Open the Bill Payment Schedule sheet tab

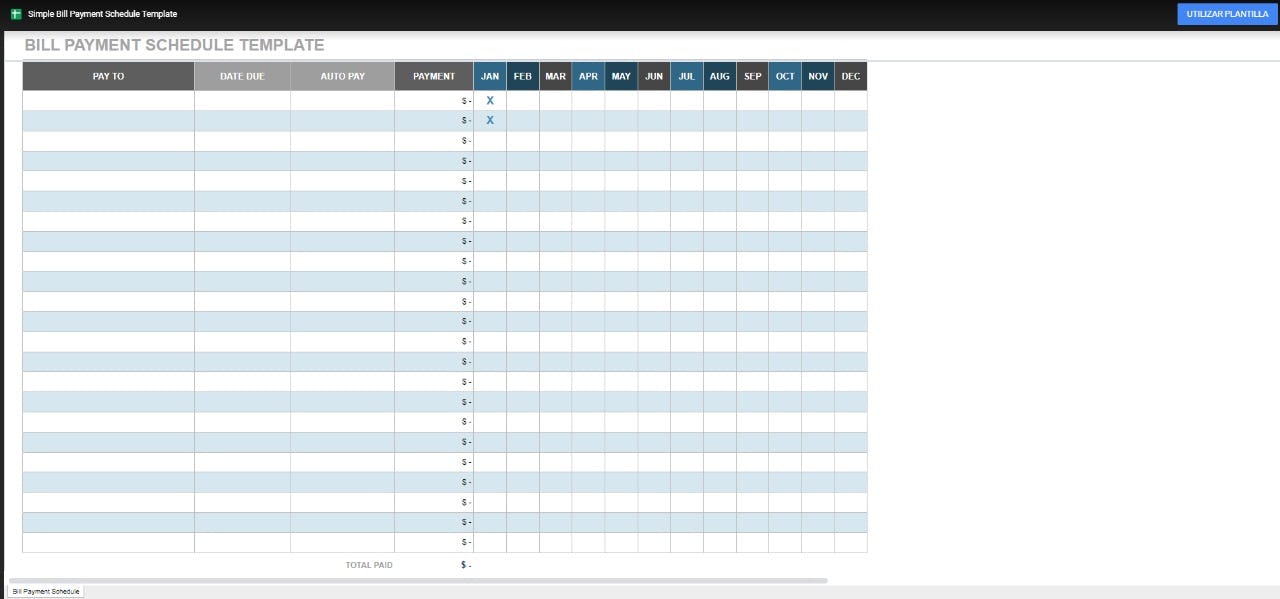click(x=46, y=592)
